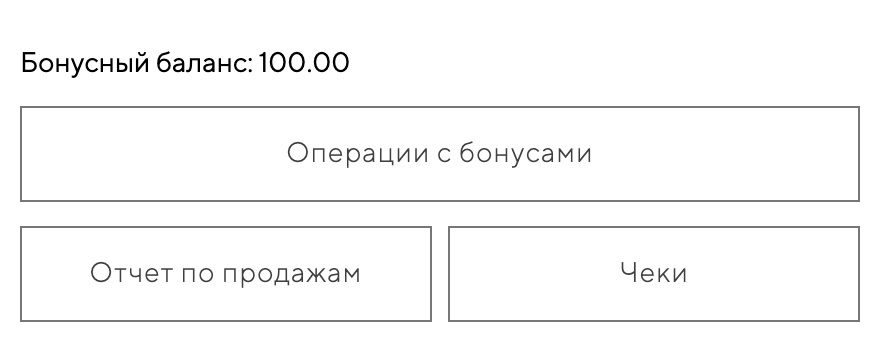Image resolution: width=880 pixels, height=360 pixels.
Task: Choose Отчет по продажам in the bottom row
Action: click(226, 274)
